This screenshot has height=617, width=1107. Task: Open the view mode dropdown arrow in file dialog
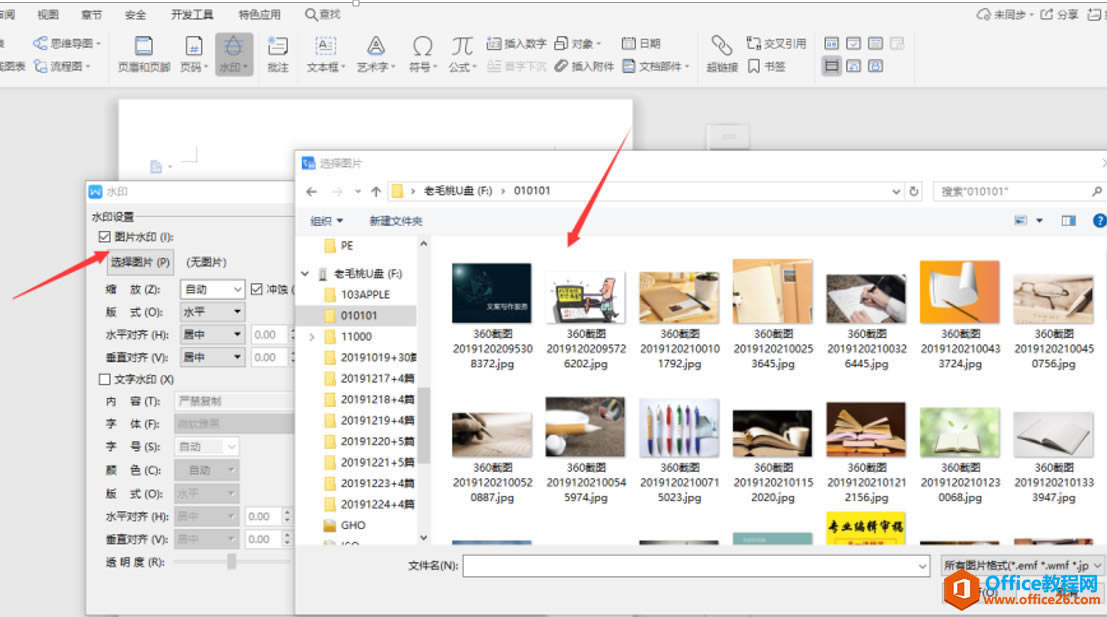(1039, 221)
